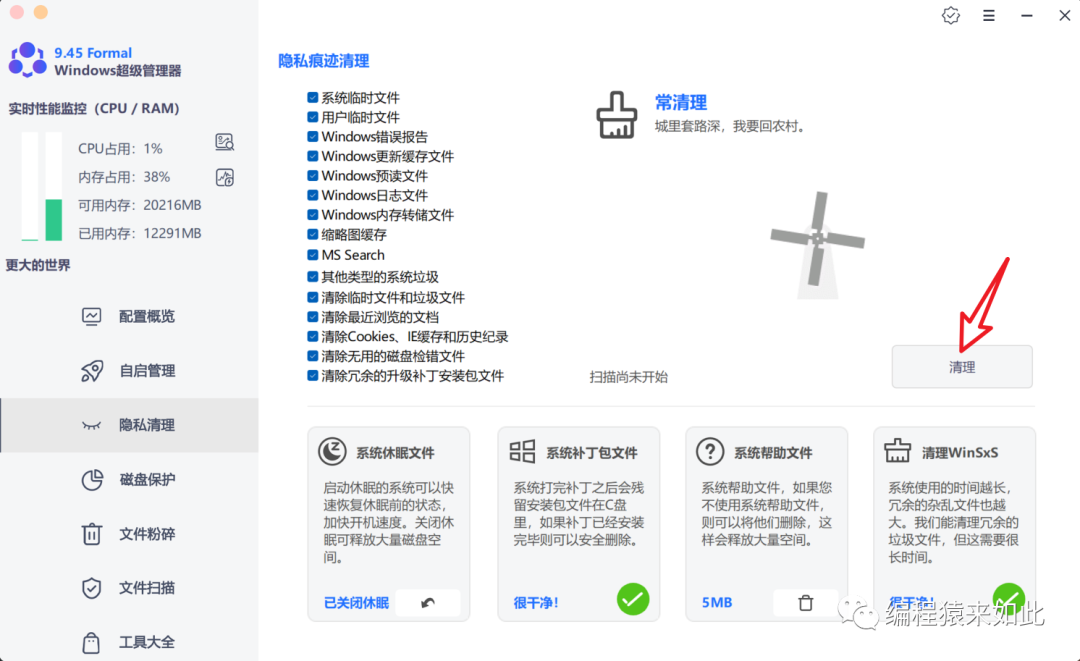Toggle 清除无用的磁盘检错文件 checkbox
Screen dimensions: 1080x661
click(x=313, y=356)
